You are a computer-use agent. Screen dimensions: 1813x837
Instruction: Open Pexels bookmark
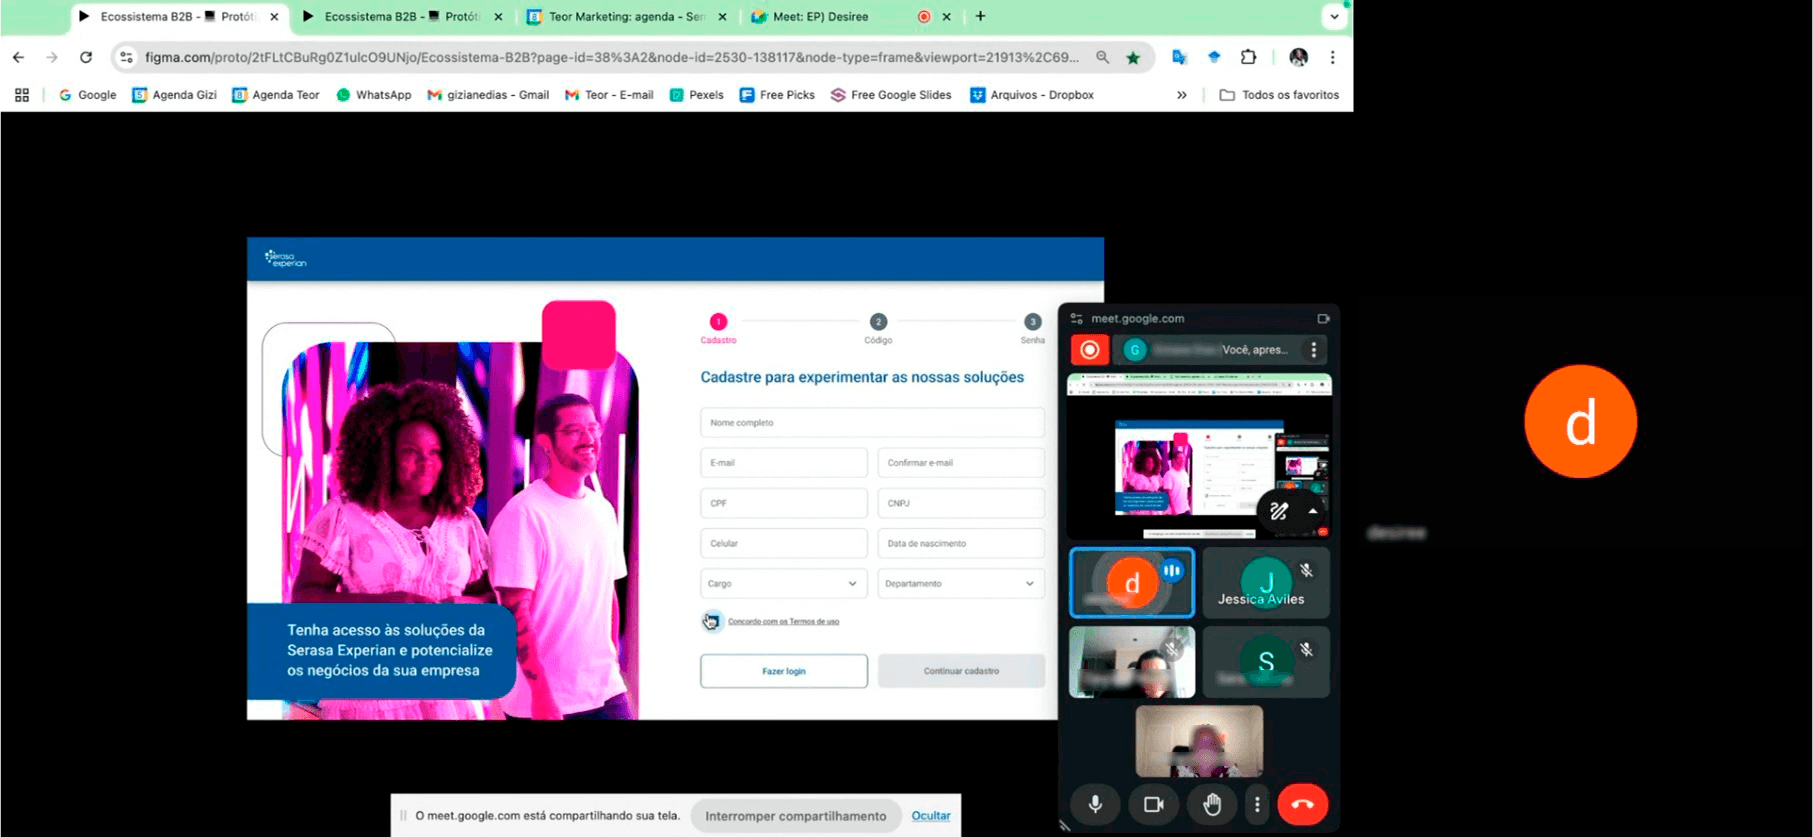[x=696, y=95]
